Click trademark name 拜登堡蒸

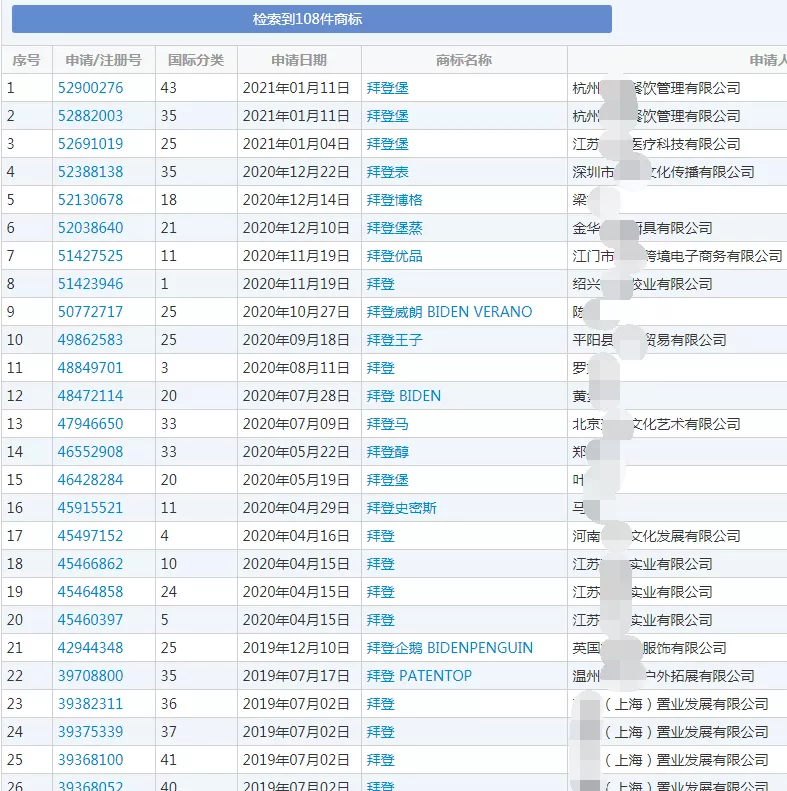395,228
